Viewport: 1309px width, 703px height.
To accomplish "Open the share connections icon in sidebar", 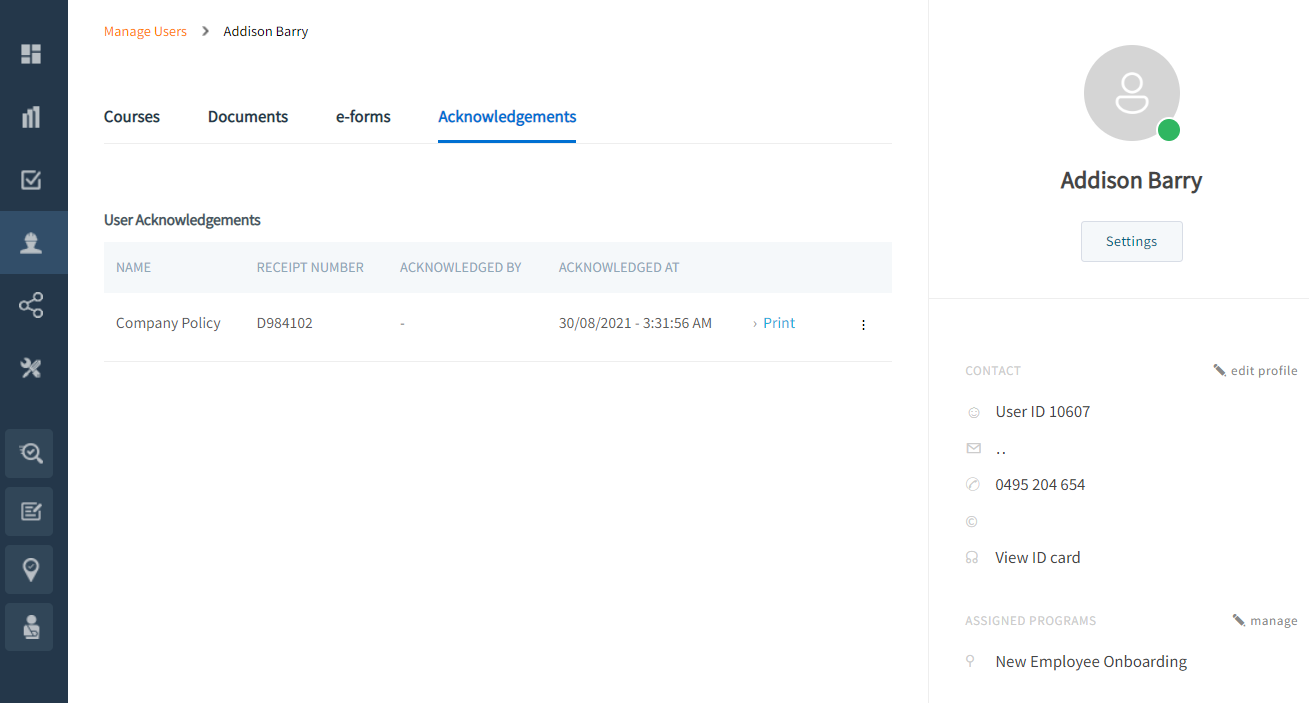I will (31, 305).
